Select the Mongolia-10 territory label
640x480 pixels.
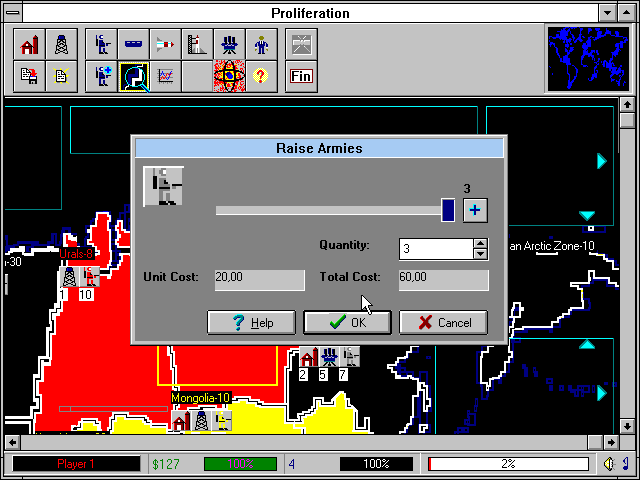tap(201, 398)
